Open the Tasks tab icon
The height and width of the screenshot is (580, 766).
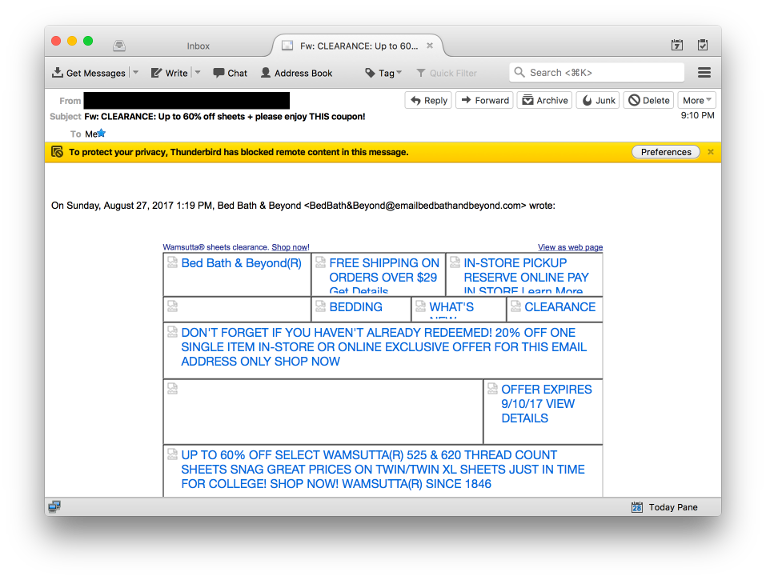pos(703,45)
